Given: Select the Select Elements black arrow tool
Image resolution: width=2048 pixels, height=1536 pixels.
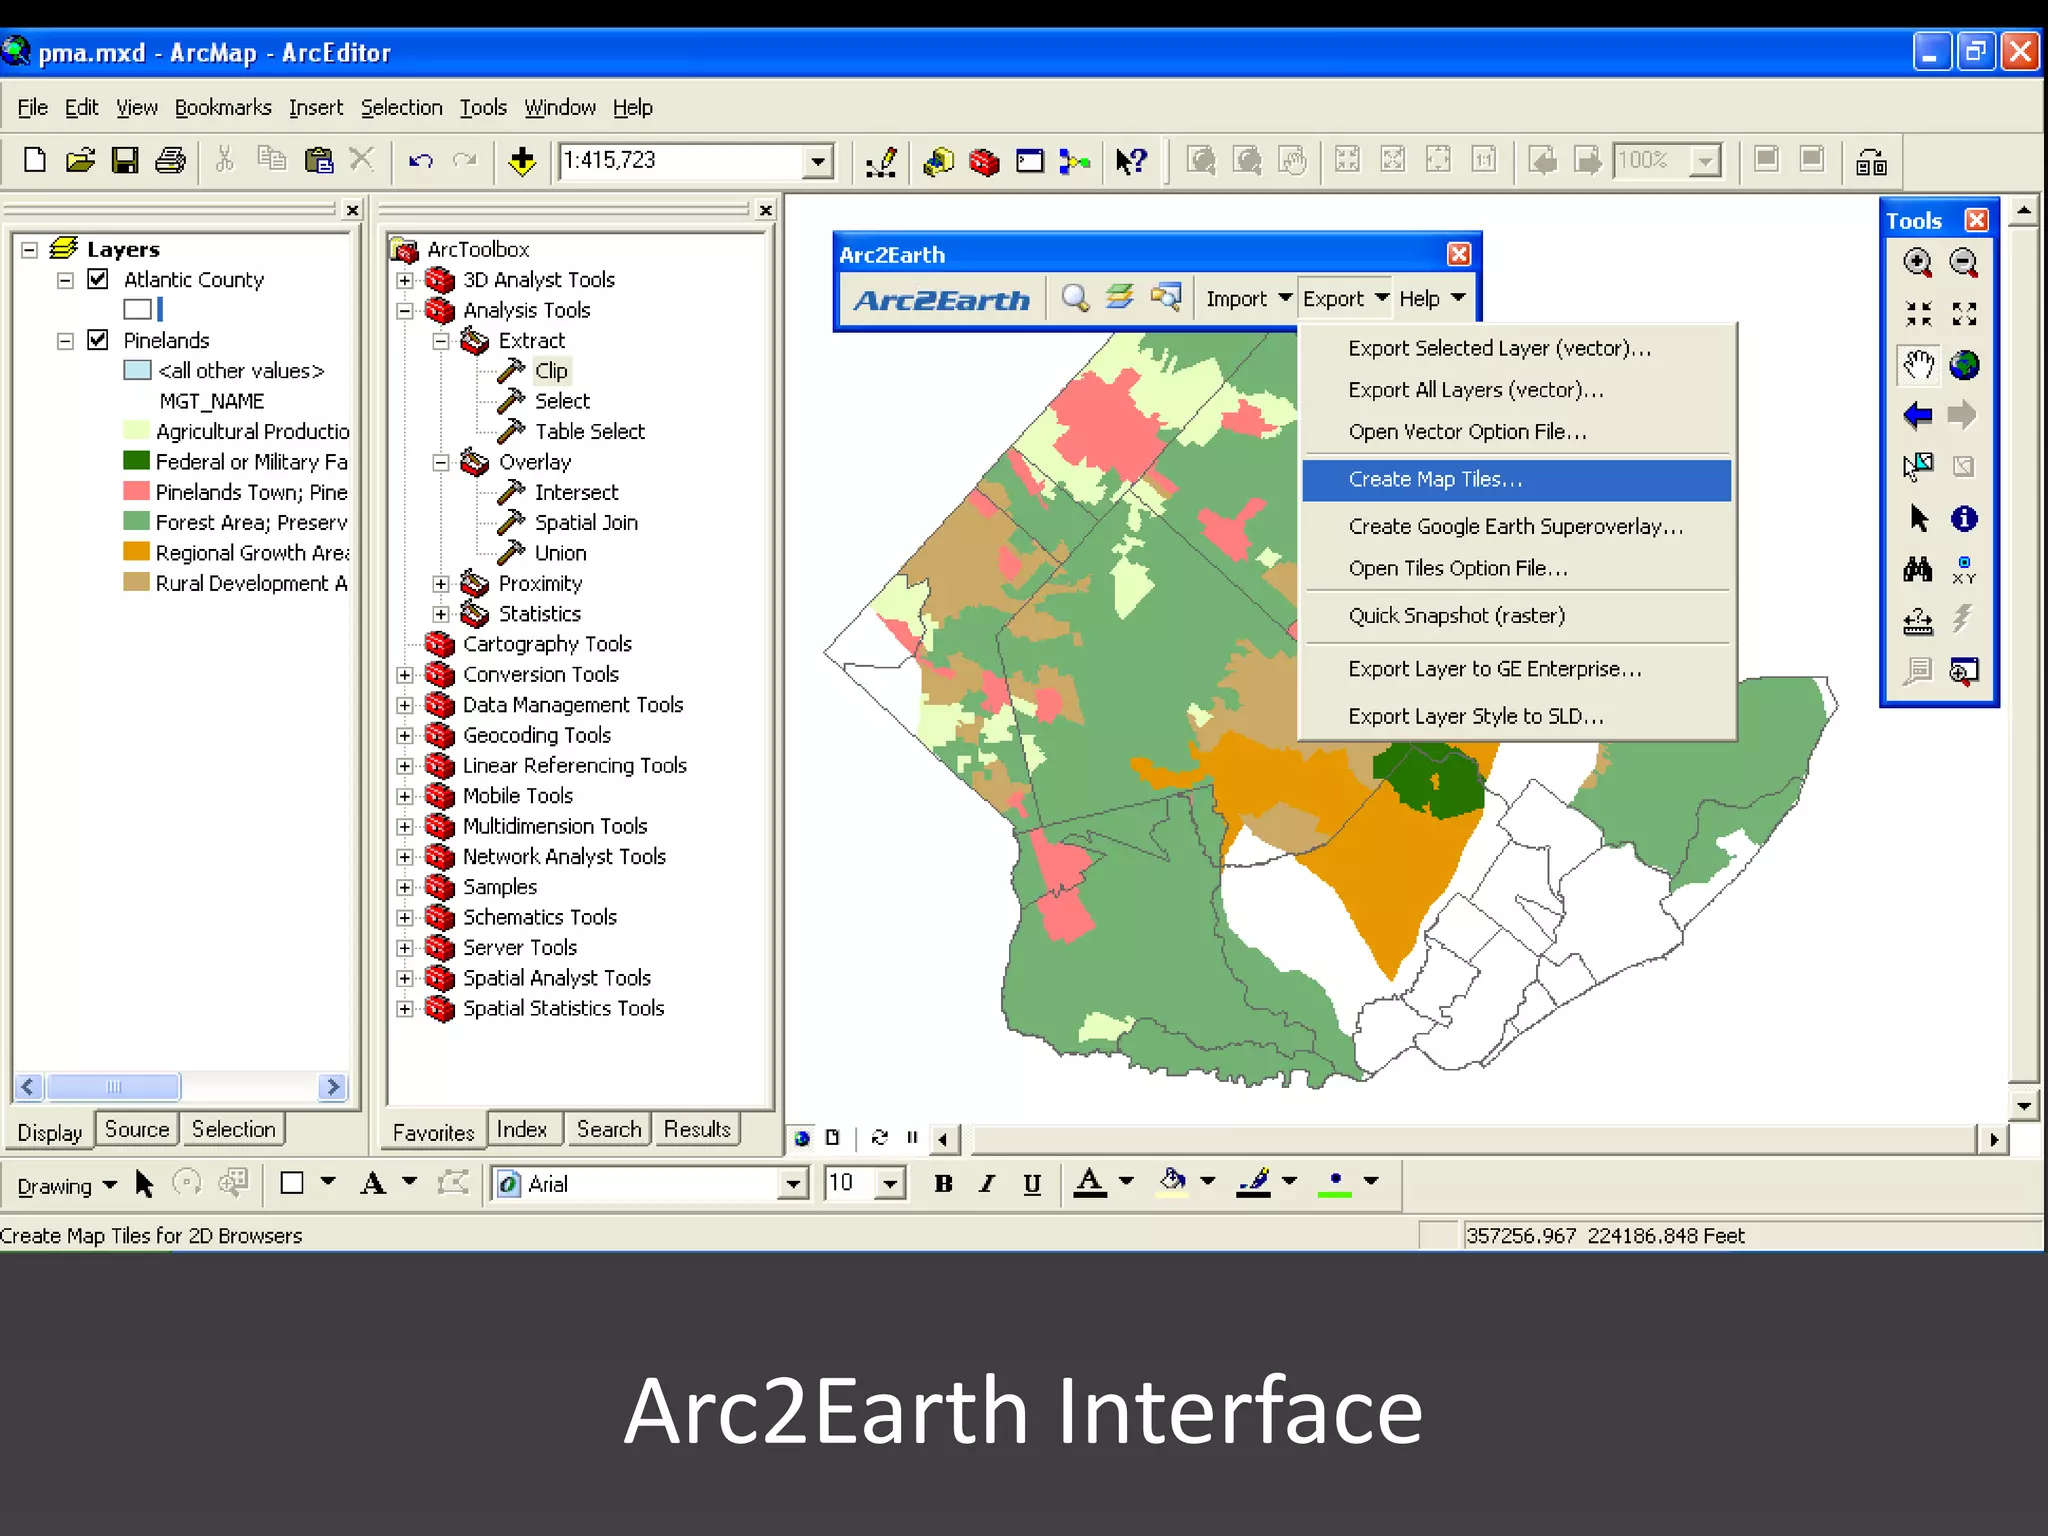Looking at the screenshot, I should click(x=1917, y=518).
